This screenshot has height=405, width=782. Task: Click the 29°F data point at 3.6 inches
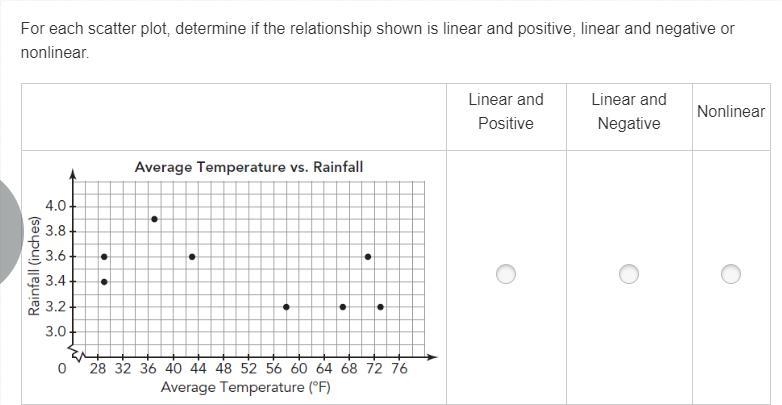click(104, 257)
